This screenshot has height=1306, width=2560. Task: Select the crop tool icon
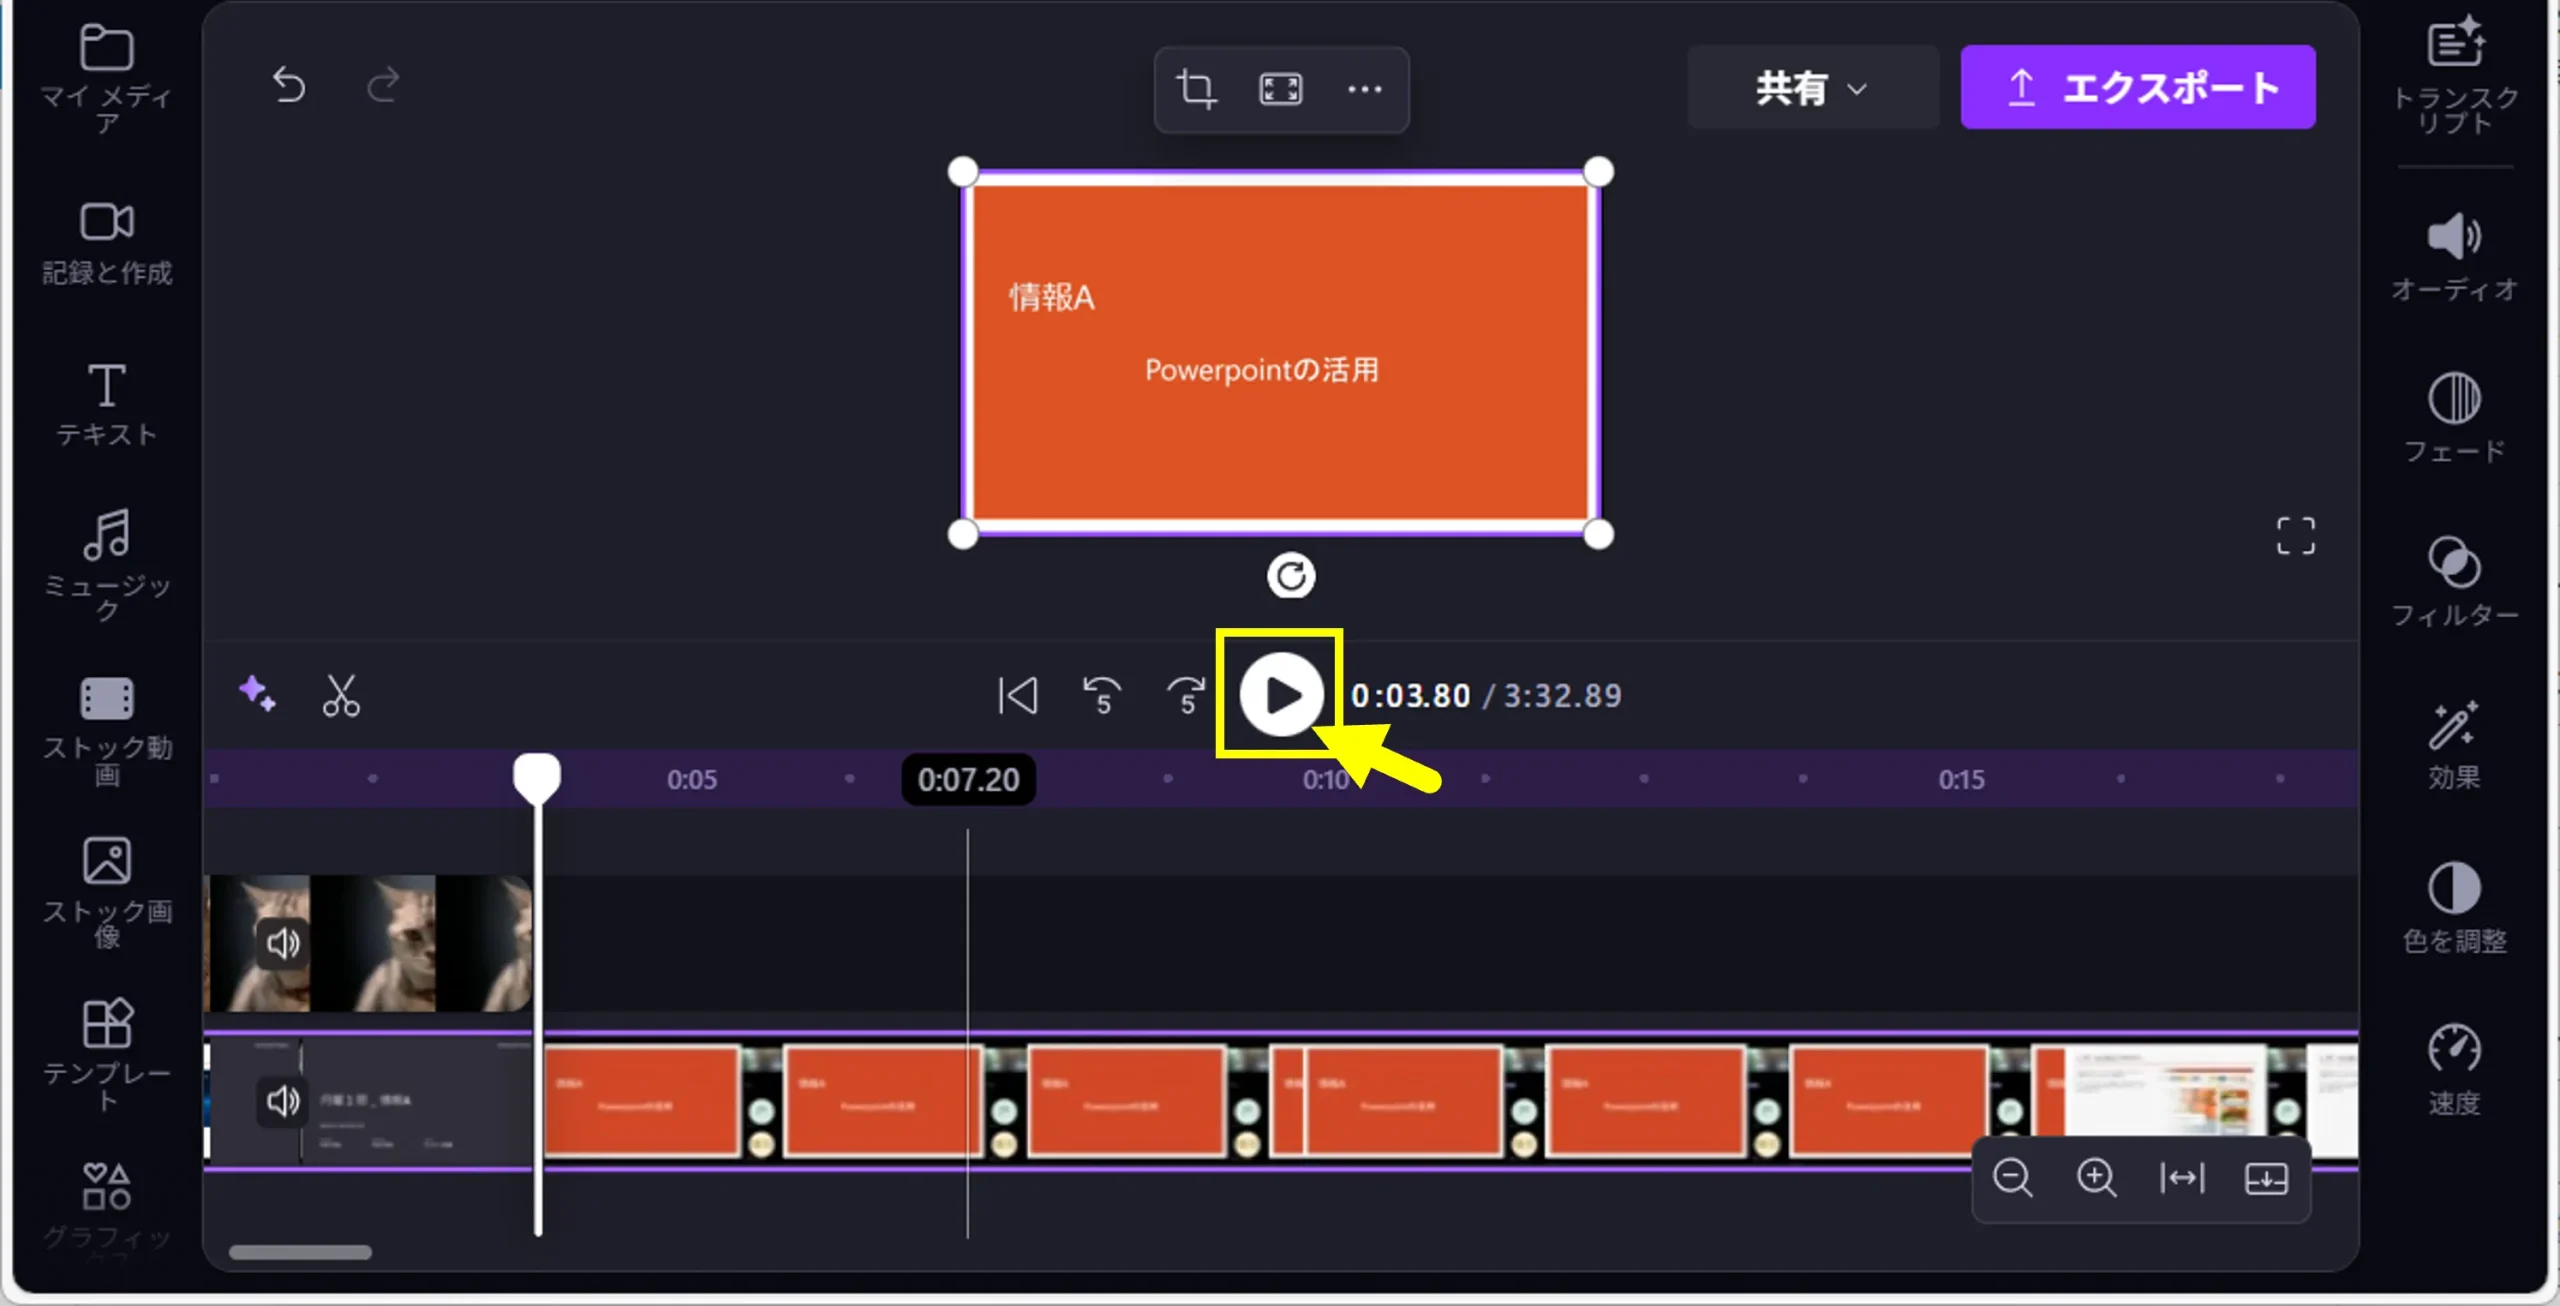[x=1196, y=89]
